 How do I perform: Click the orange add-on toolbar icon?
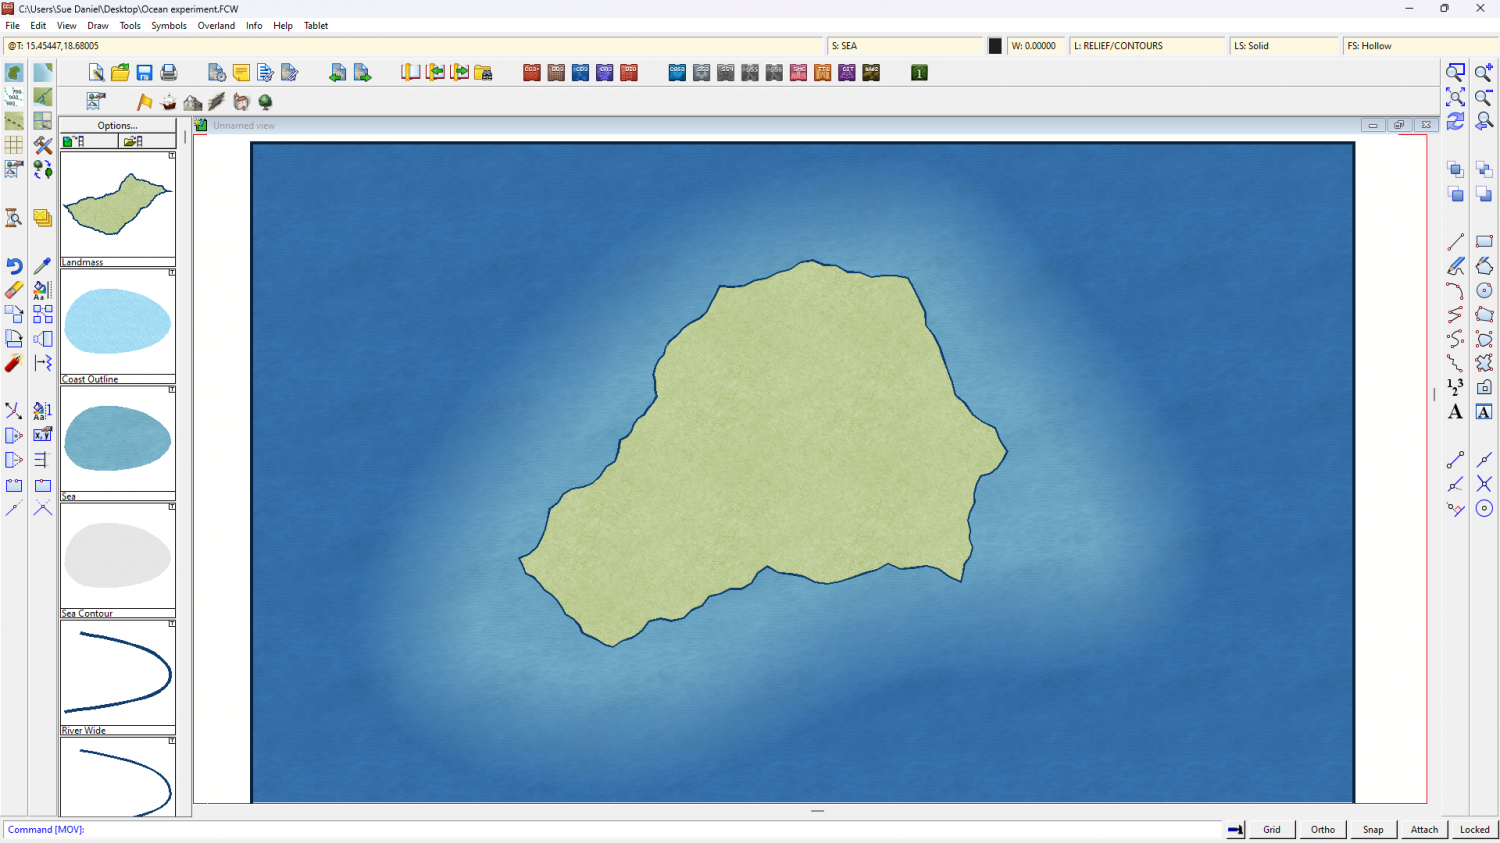coord(823,73)
